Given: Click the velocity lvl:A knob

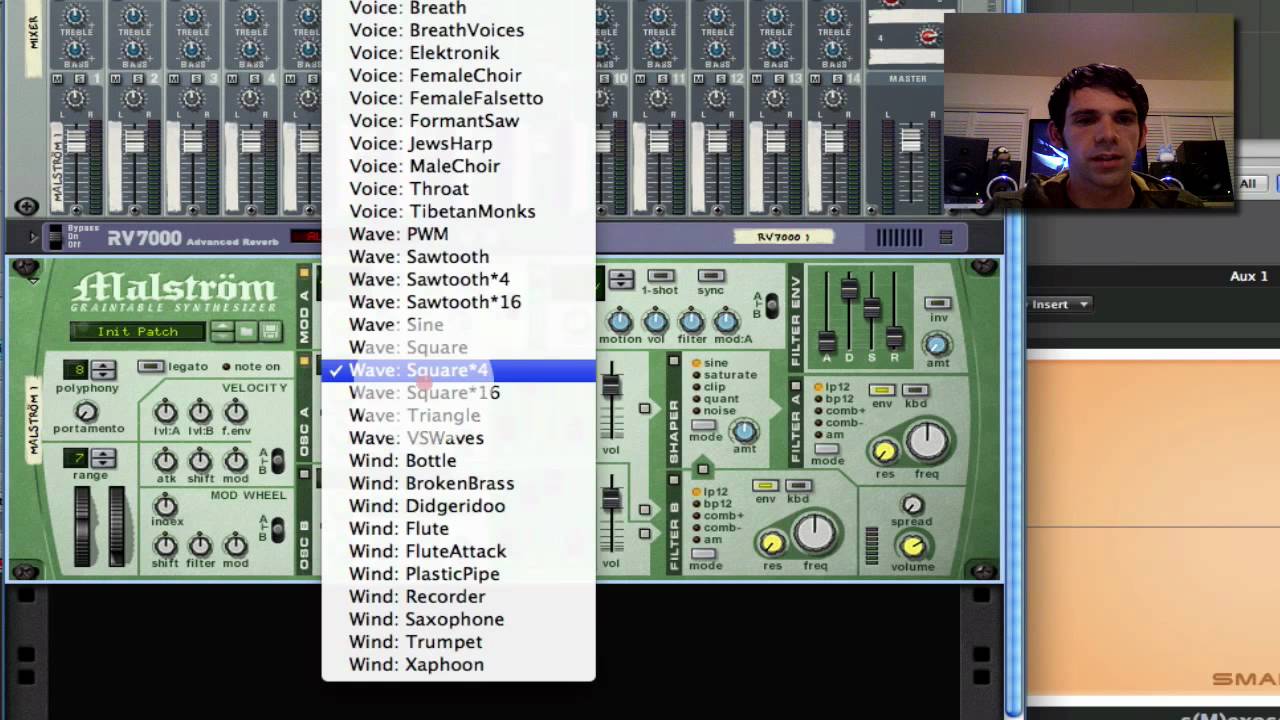Looking at the screenshot, I should (x=165, y=412).
